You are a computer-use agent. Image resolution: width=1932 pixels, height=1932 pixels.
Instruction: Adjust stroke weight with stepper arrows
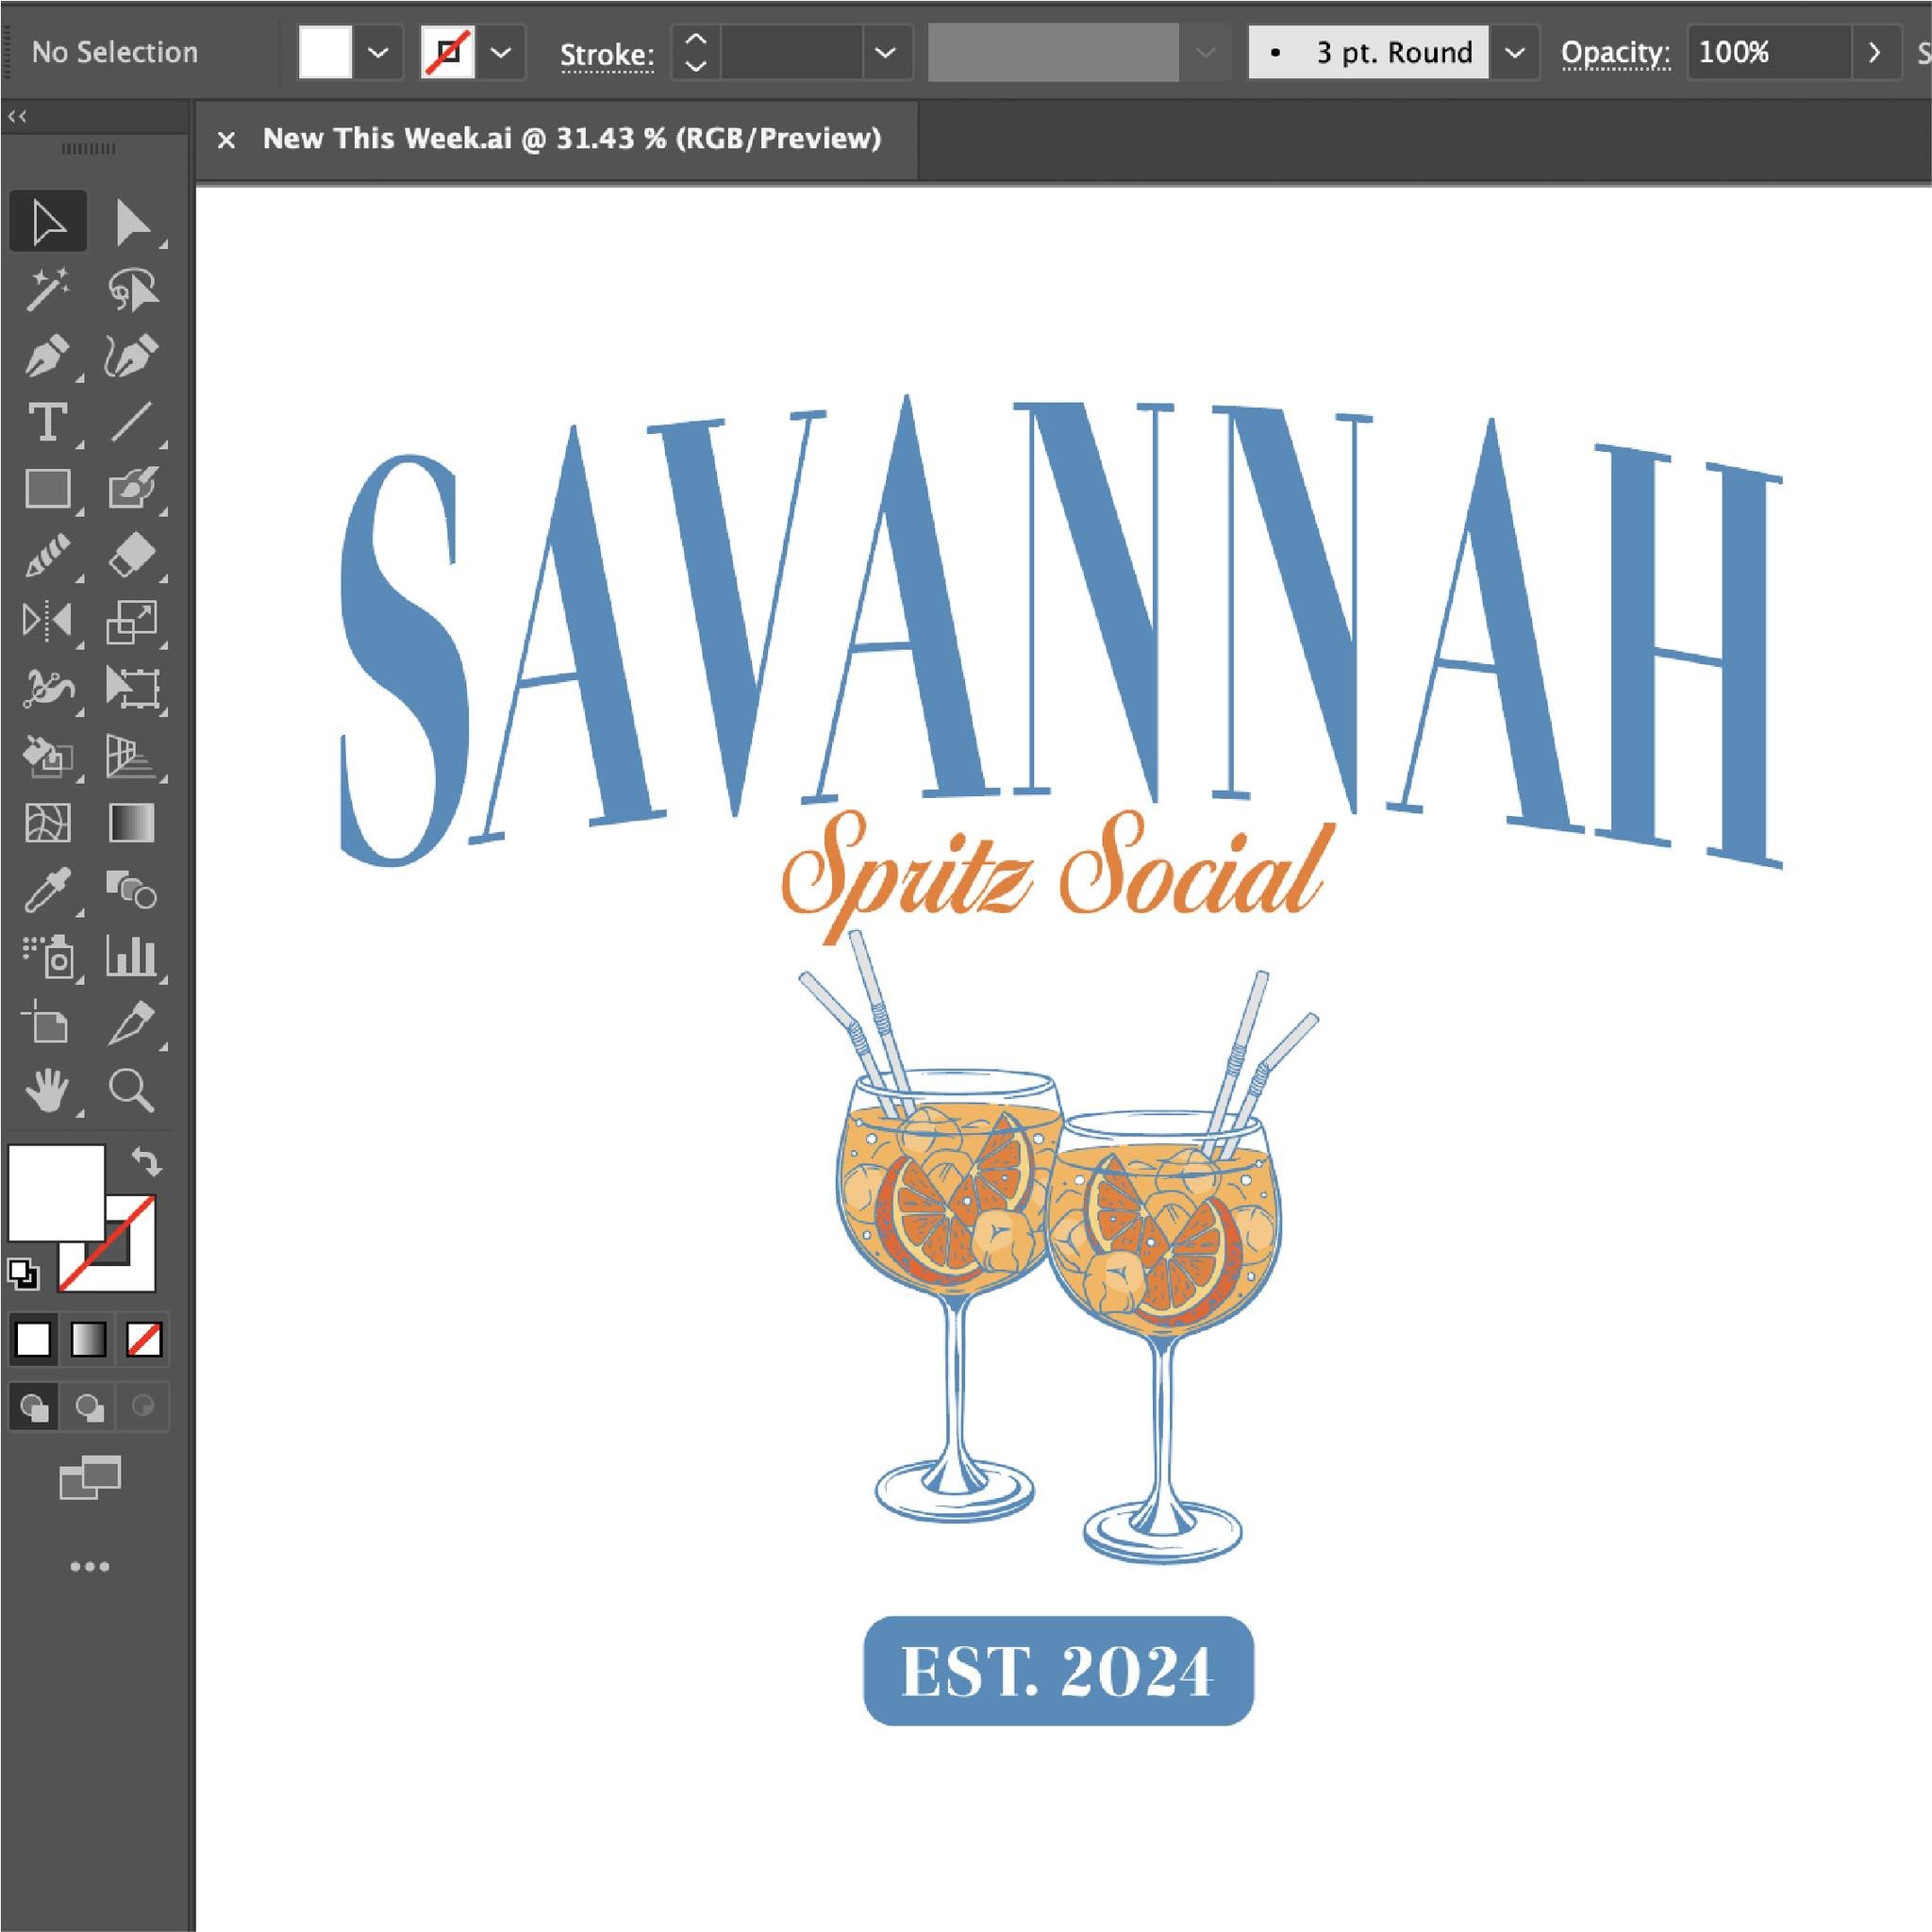pos(696,52)
